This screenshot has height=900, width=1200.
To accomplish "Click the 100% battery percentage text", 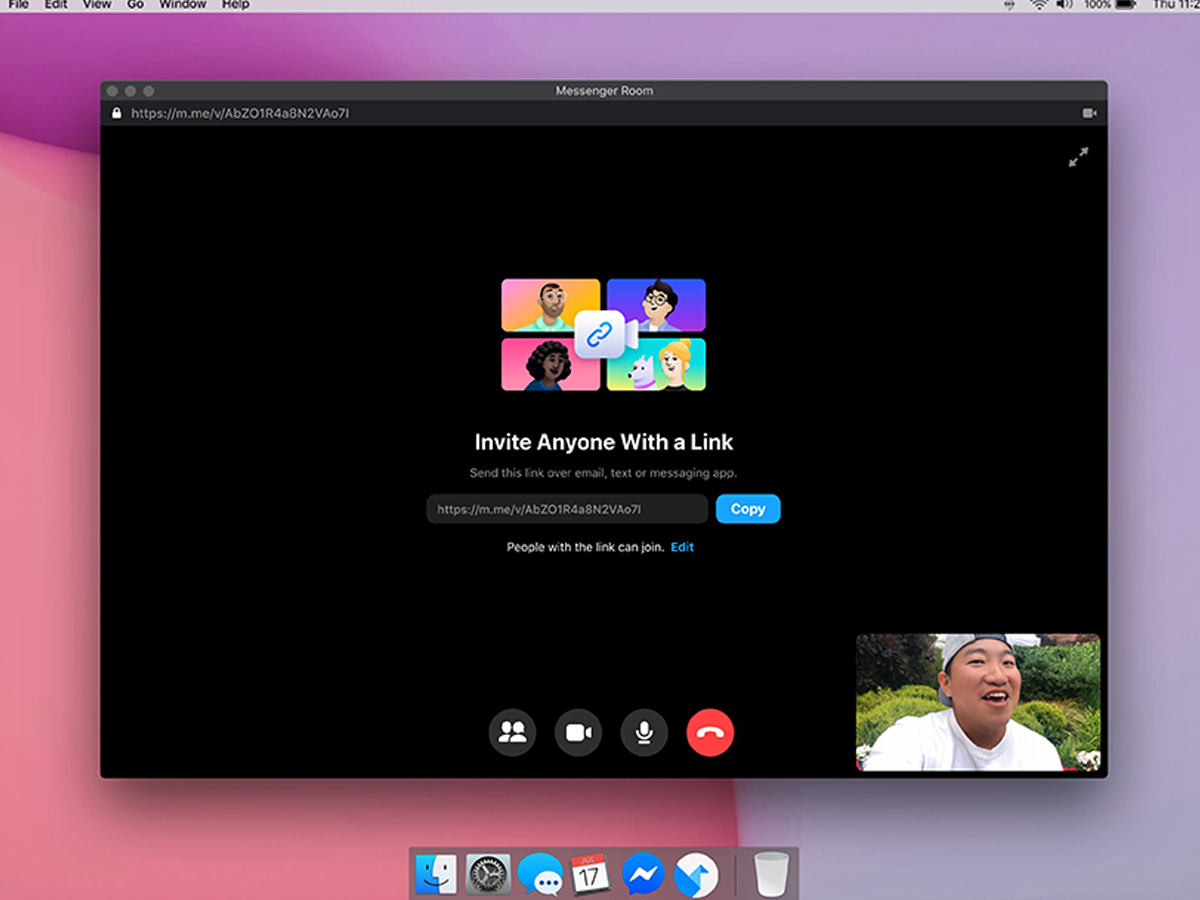I will (1097, 5).
